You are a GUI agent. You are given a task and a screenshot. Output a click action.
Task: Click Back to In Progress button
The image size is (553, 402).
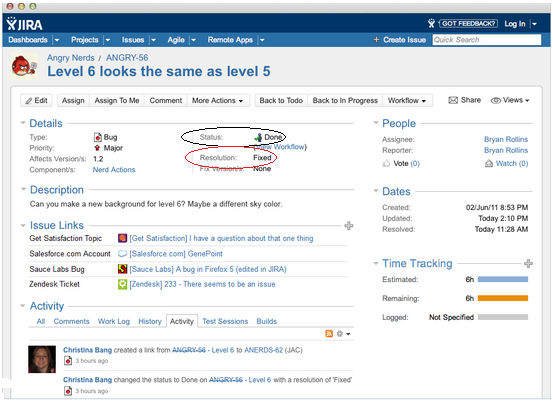345,100
